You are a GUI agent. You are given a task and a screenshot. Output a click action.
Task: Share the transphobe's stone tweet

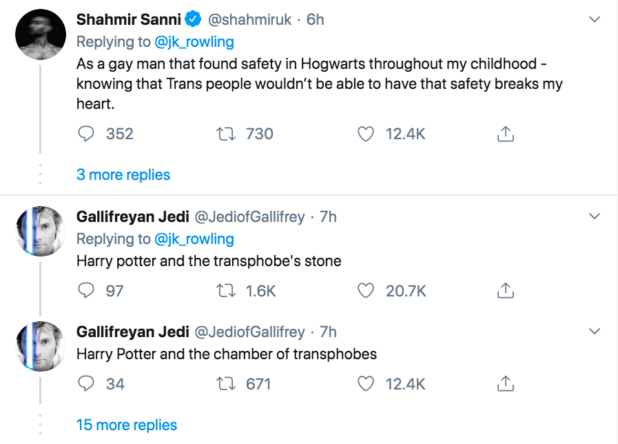point(506,290)
